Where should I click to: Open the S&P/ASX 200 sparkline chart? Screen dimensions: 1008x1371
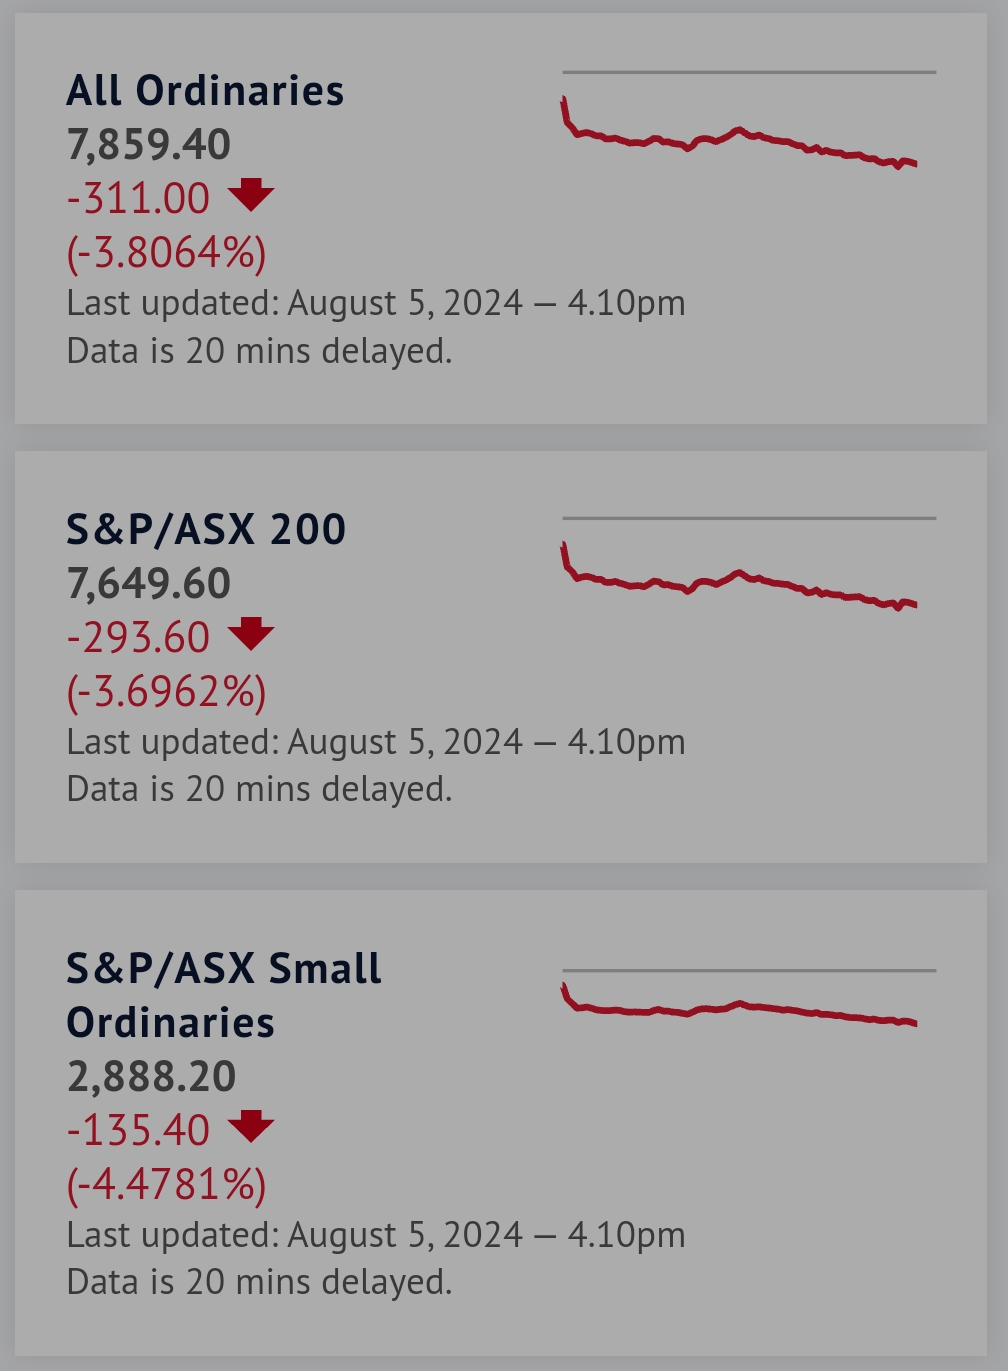pyautogui.click(x=749, y=563)
